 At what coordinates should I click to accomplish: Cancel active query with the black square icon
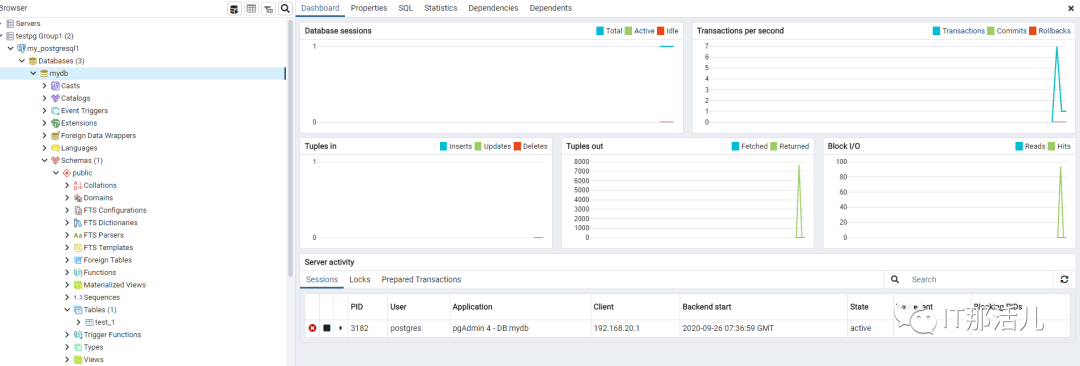327,328
